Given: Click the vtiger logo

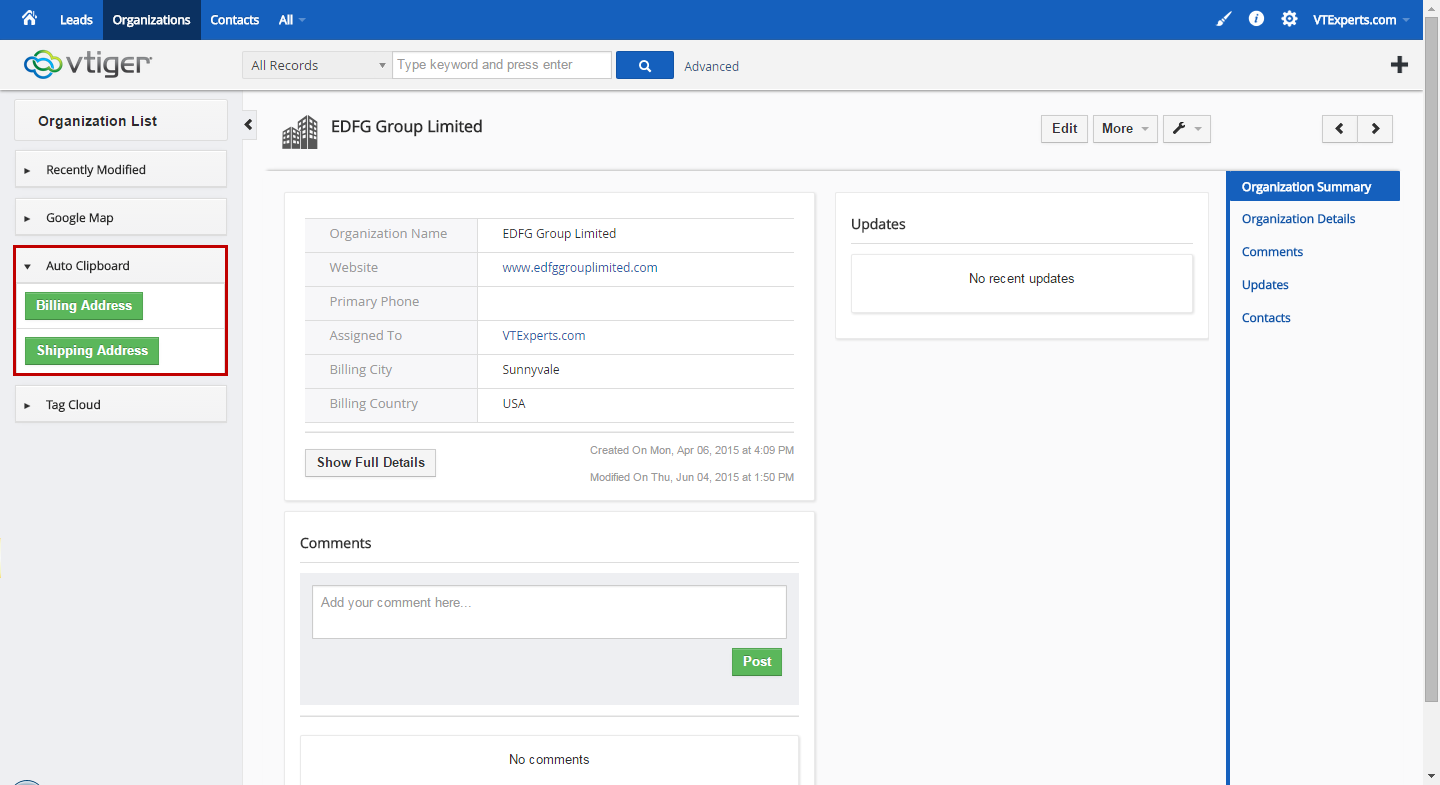Looking at the screenshot, I should point(88,65).
